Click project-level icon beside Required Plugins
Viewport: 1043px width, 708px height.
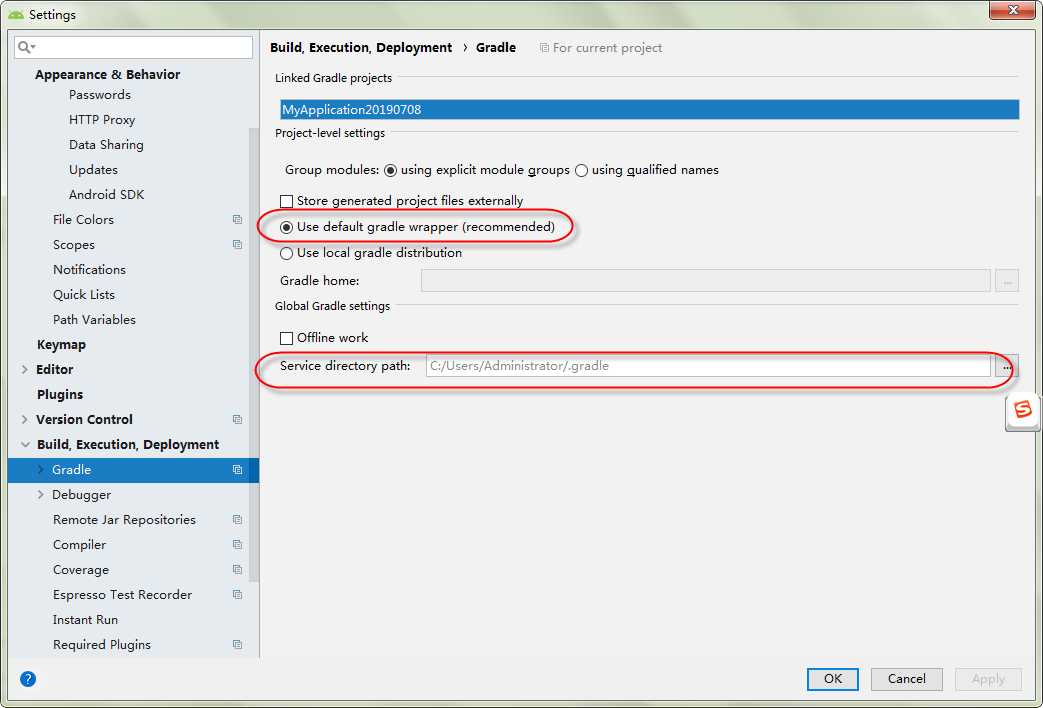237,645
